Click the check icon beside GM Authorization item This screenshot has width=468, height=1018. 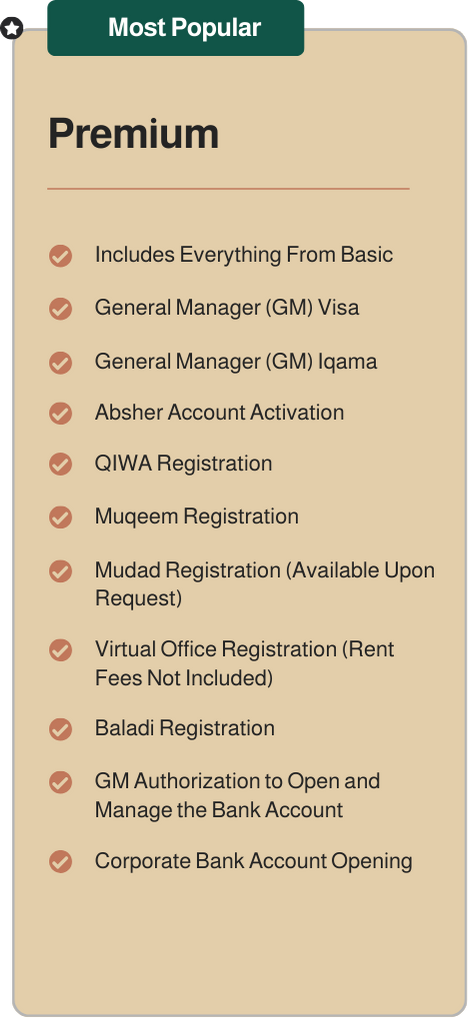60,782
